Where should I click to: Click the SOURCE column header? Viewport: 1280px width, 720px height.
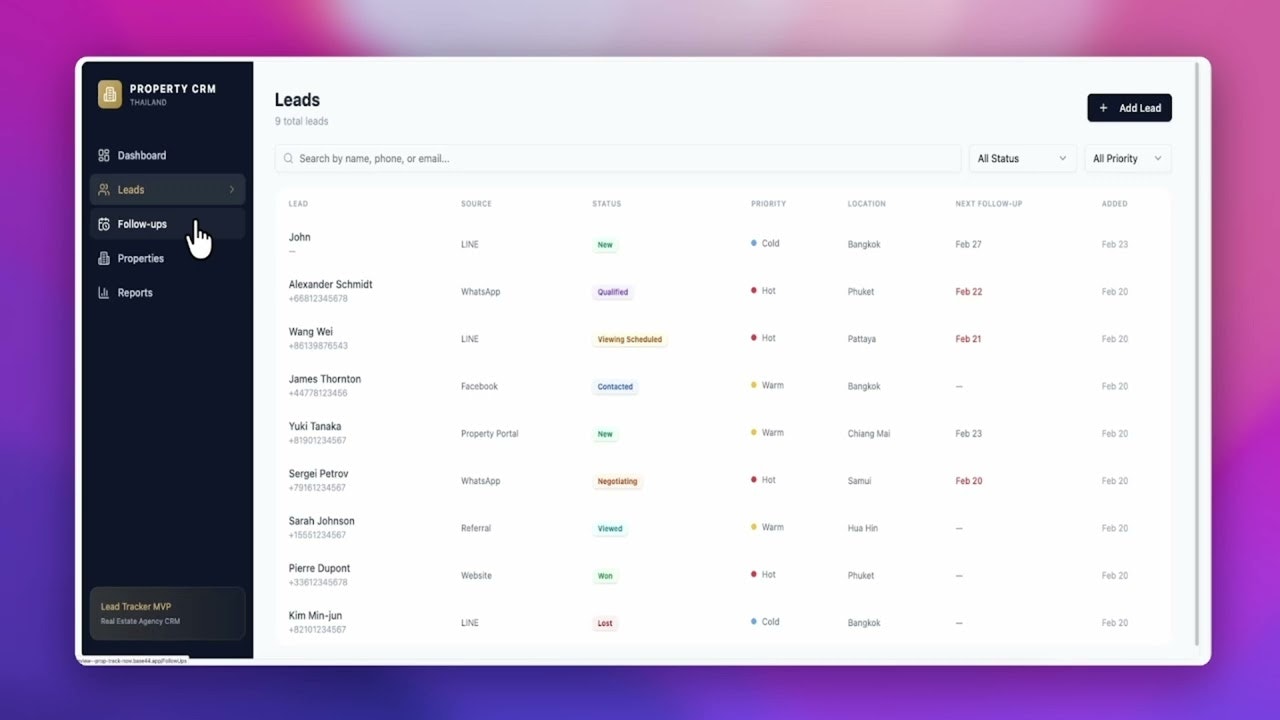[x=476, y=204]
